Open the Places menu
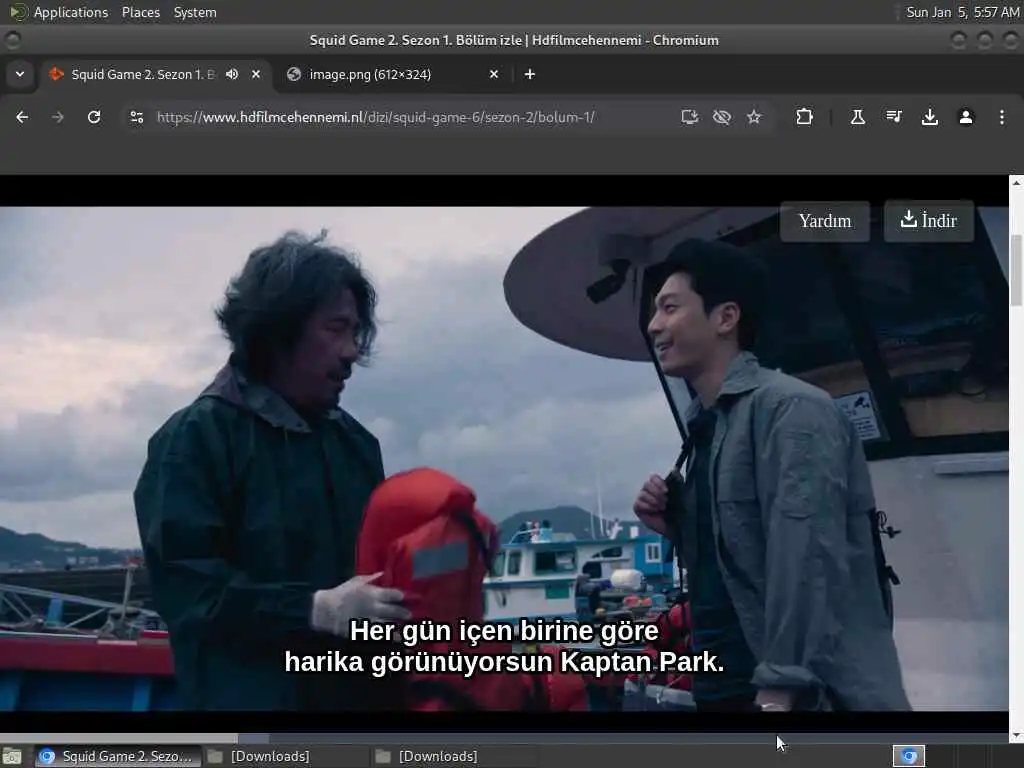Image resolution: width=1024 pixels, height=768 pixels. pos(140,12)
